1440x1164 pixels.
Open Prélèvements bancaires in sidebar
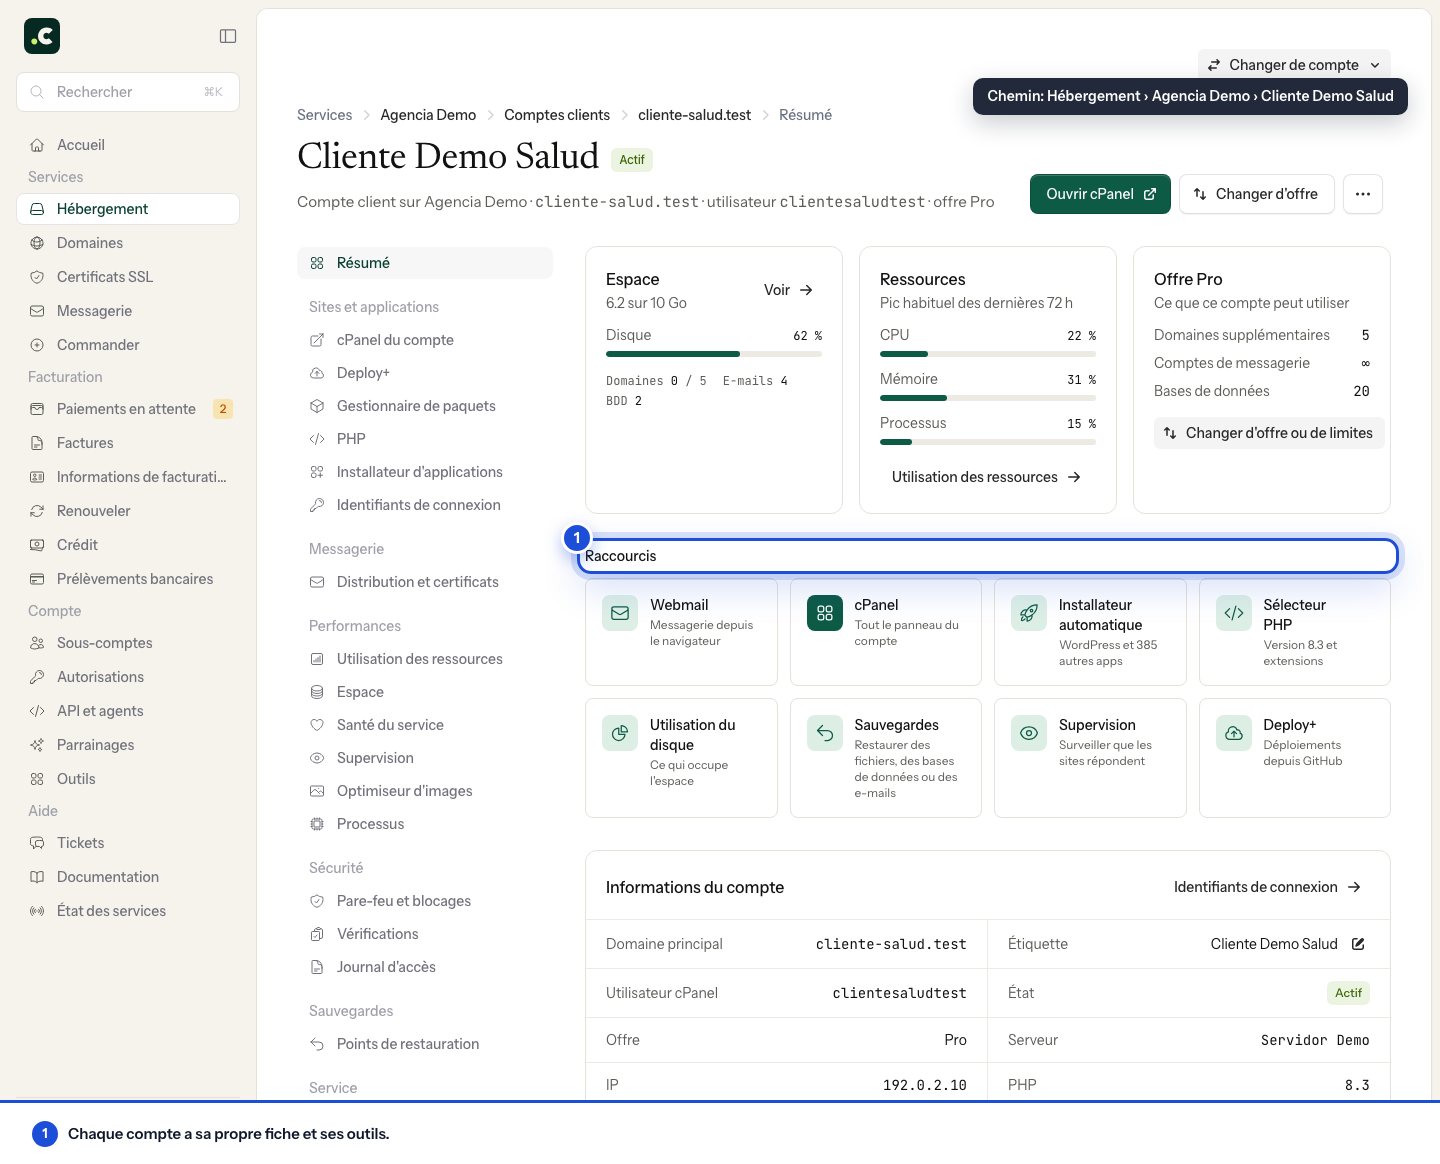pos(128,579)
